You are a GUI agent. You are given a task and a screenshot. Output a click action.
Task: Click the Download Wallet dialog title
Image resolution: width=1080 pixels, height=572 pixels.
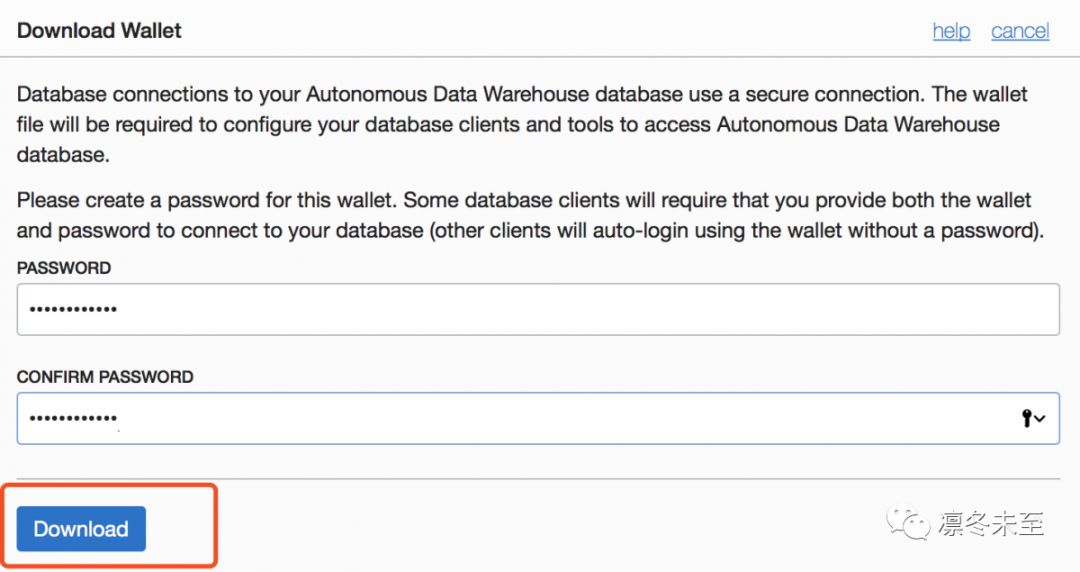[x=99, y=30]
